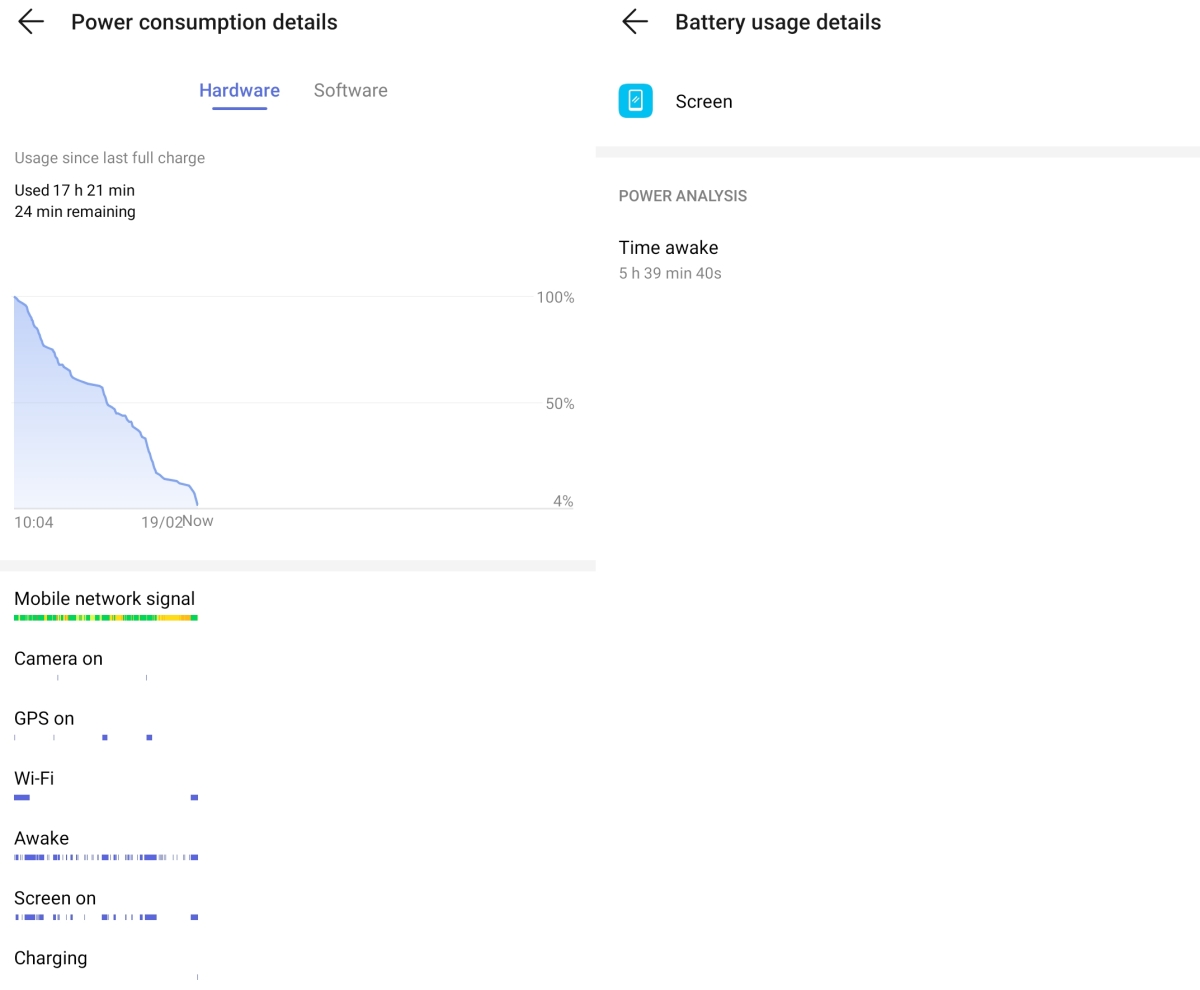The height and width of the screenshot is (990, 1200).
Task: Switch to the Software tab
Action: point(350,90)
